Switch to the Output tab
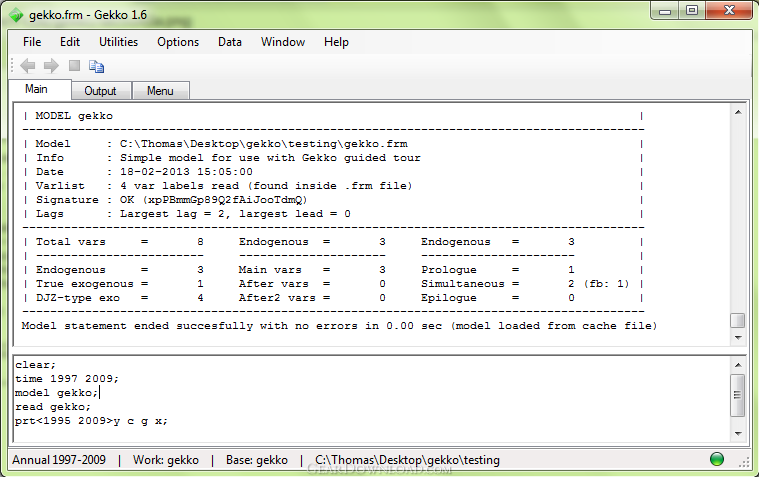The height and width of the screenshot is (477, 759). click(x=101, y=91)
